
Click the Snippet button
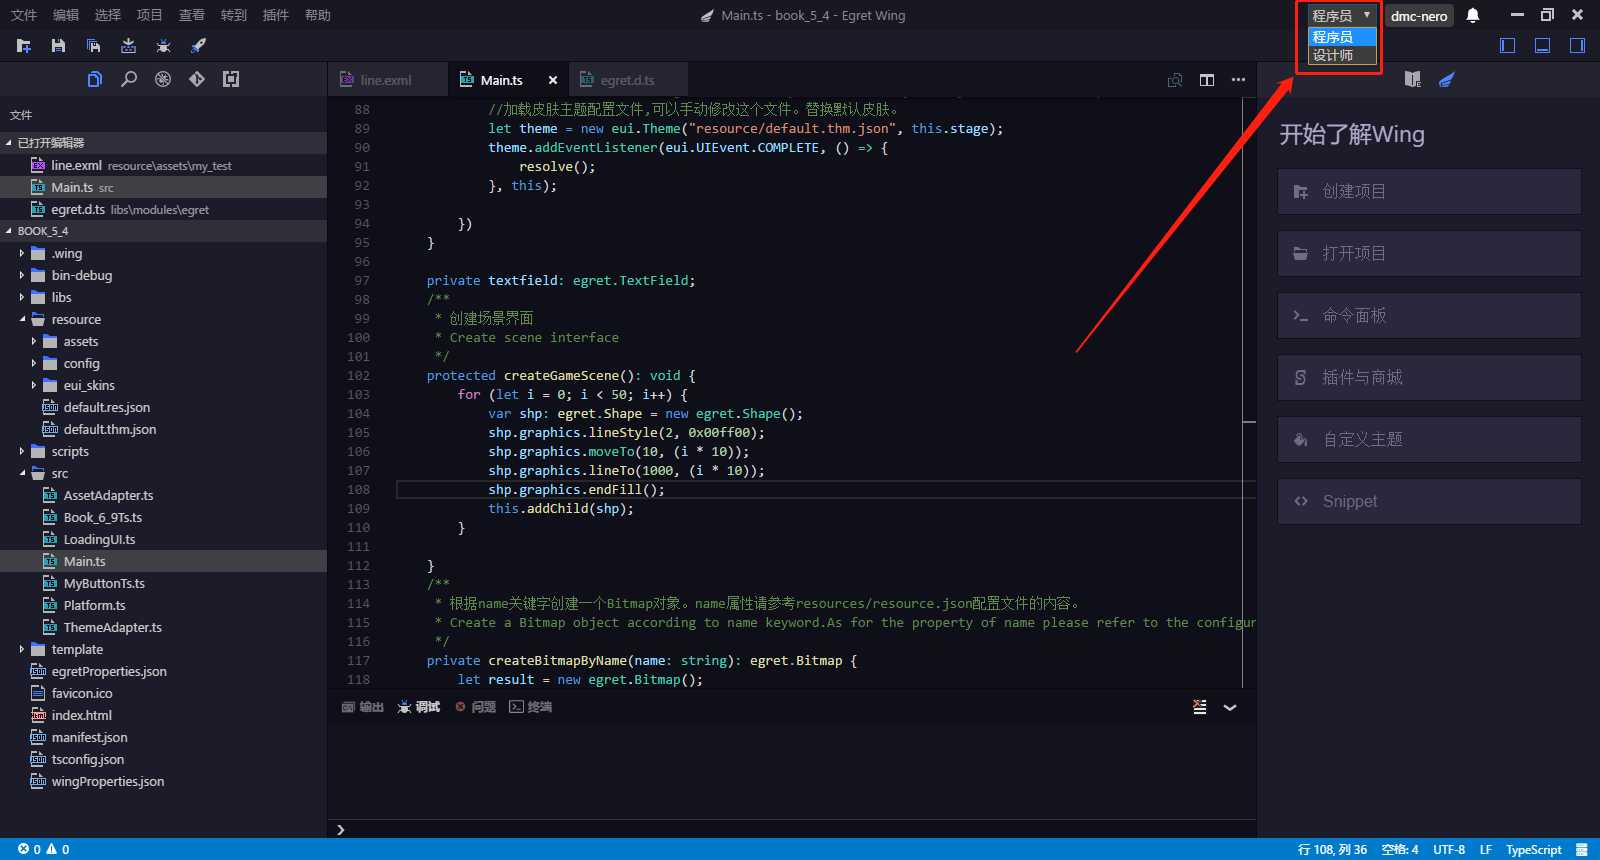1429,501
